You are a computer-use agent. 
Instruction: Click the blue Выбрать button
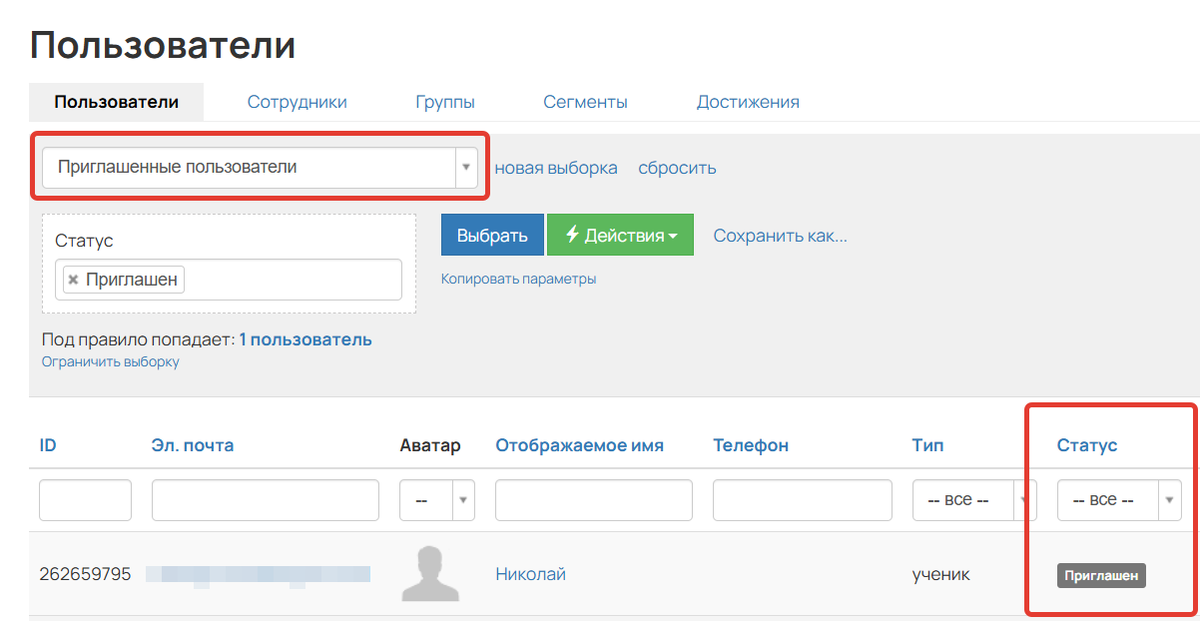(x=492, y=234)
